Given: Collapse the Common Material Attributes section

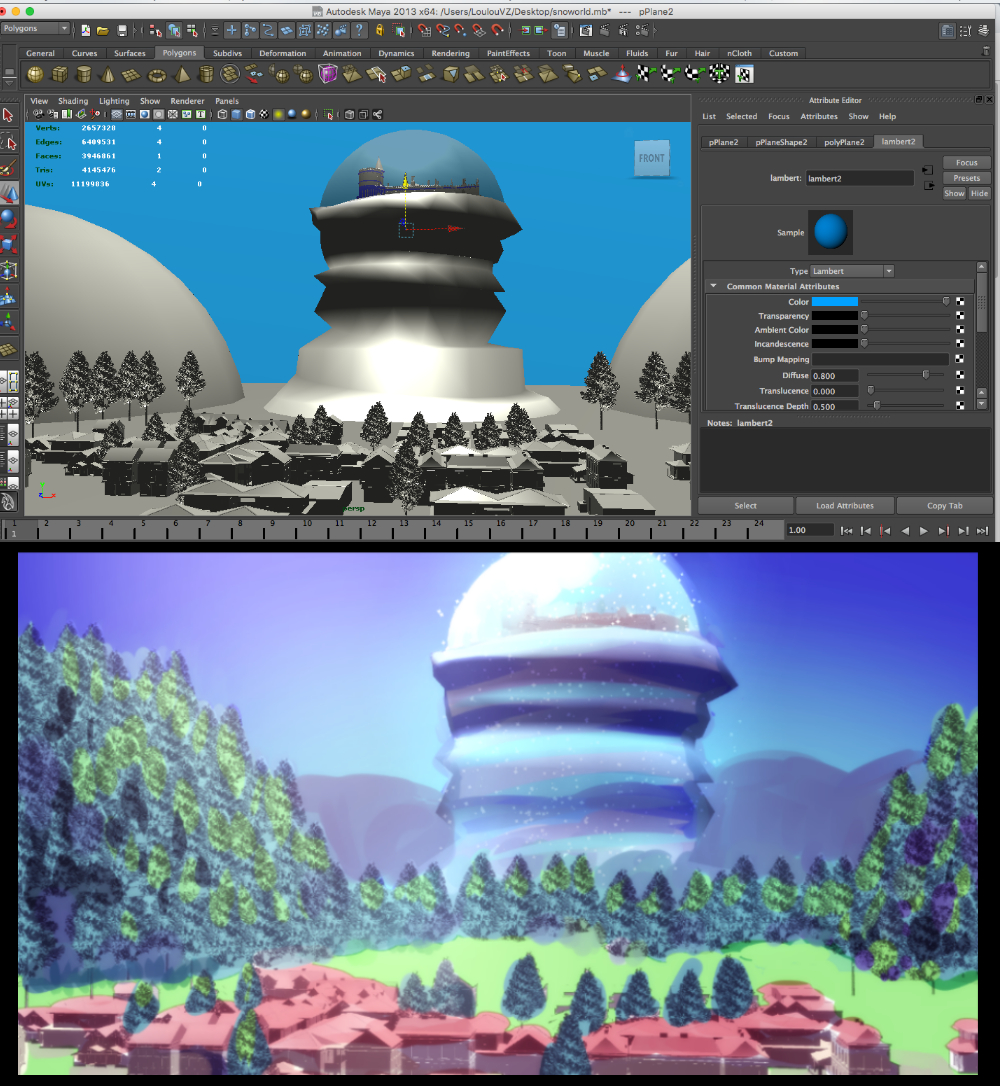Looking at the screenshot, I should point(713,286).
